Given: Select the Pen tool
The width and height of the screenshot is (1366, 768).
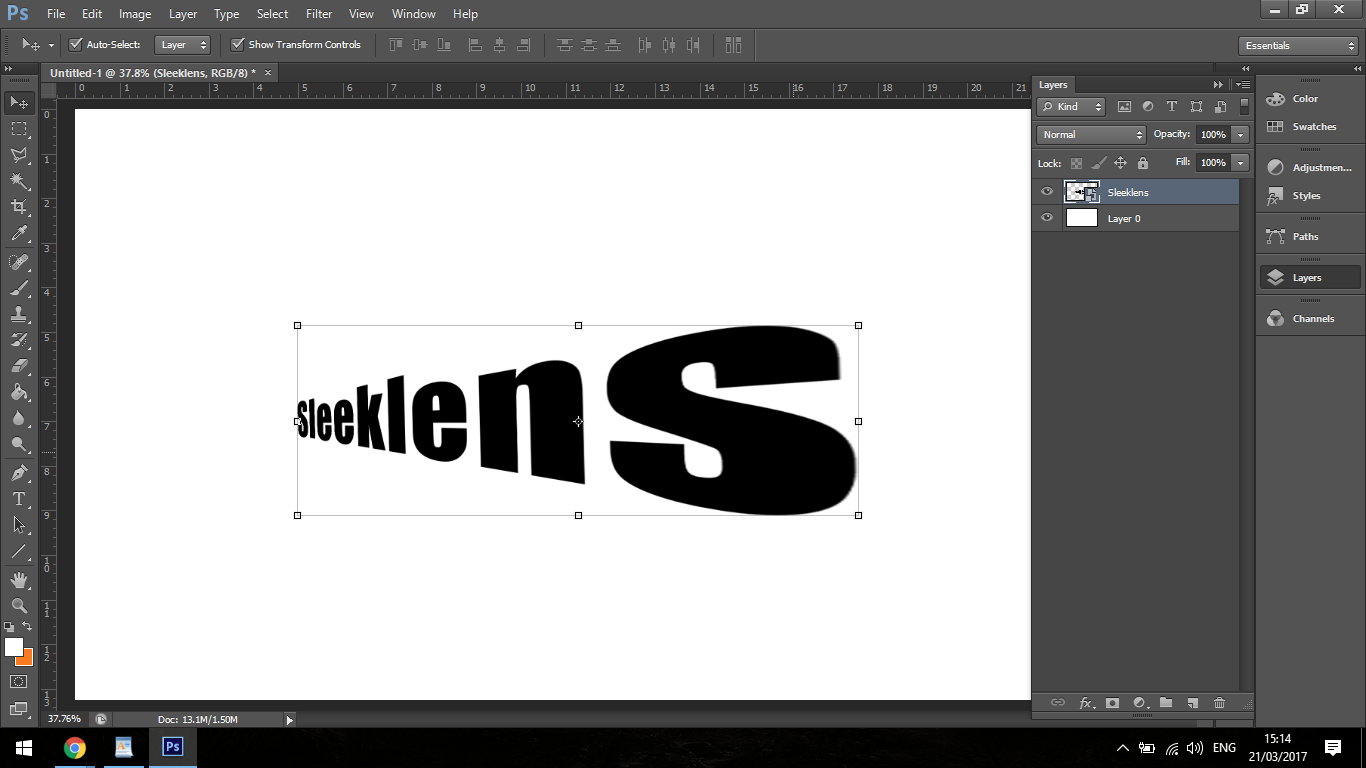Looking at the screenshot, I should coord(19,473).
